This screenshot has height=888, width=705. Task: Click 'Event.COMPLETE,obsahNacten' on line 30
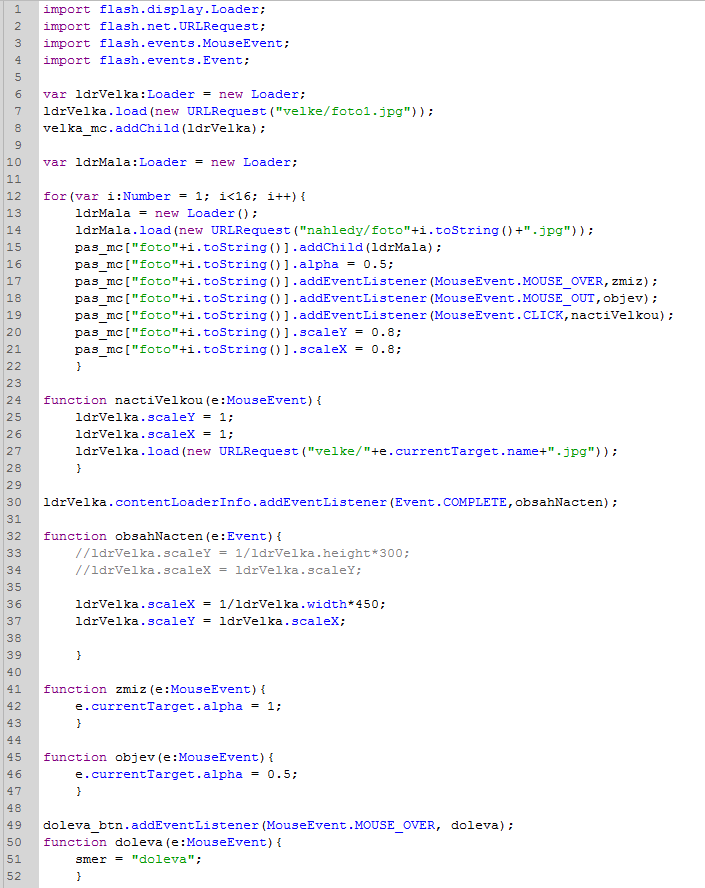[x=498, y=502]
